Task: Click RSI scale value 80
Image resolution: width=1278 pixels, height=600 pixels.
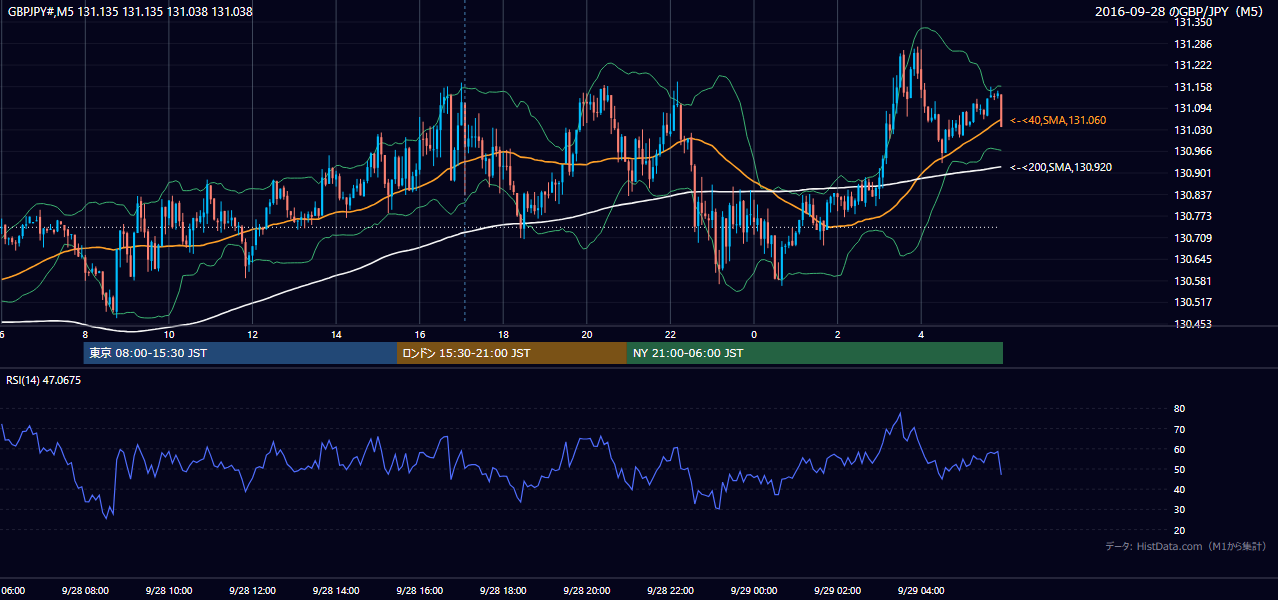Action: (x=1180, y=409)
